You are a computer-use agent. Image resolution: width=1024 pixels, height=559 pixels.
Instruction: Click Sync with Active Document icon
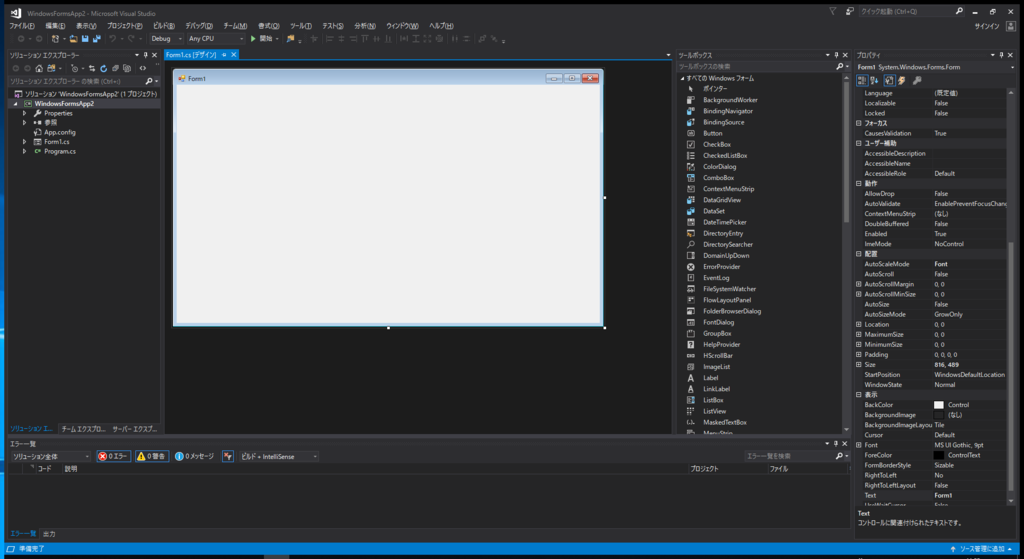92,69
